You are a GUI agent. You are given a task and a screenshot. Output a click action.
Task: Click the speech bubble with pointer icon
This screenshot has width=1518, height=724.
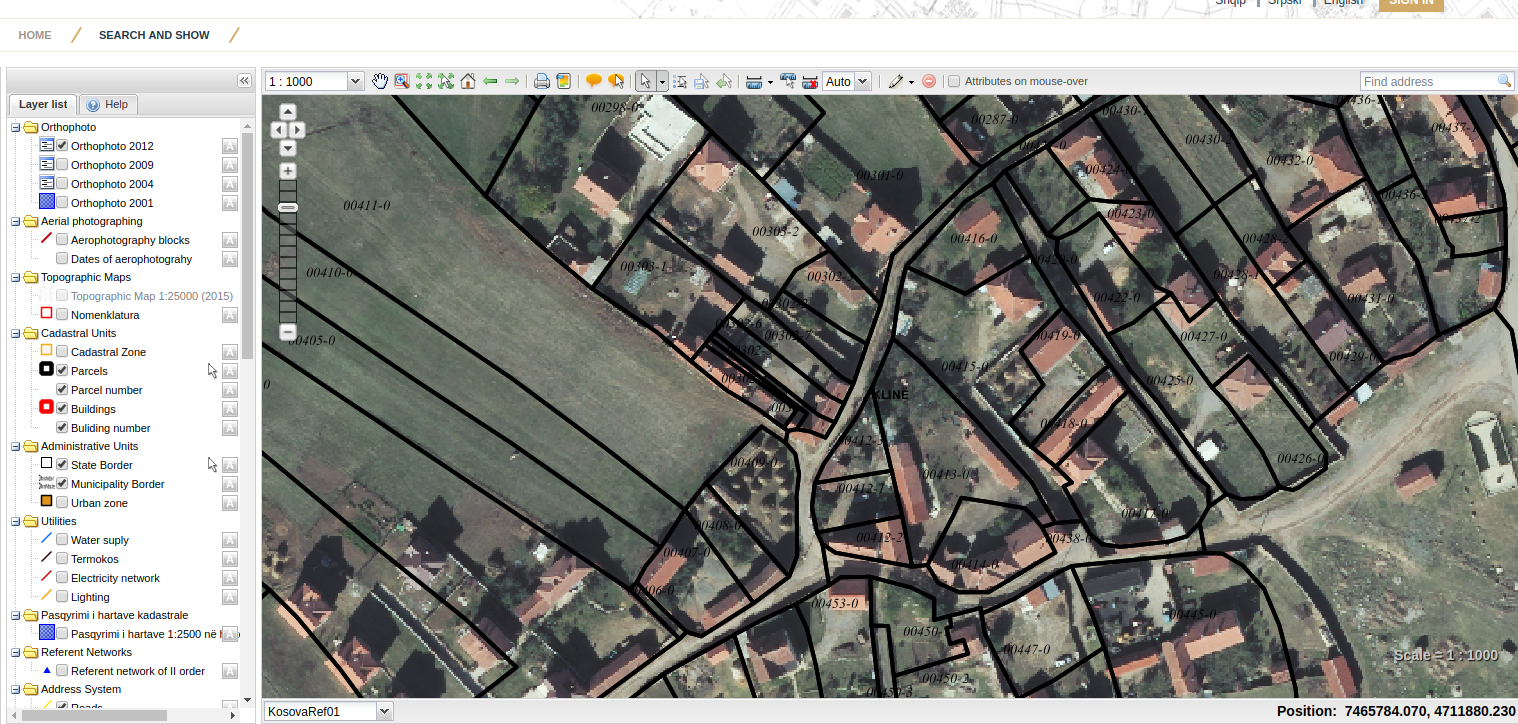coord(616,81)
